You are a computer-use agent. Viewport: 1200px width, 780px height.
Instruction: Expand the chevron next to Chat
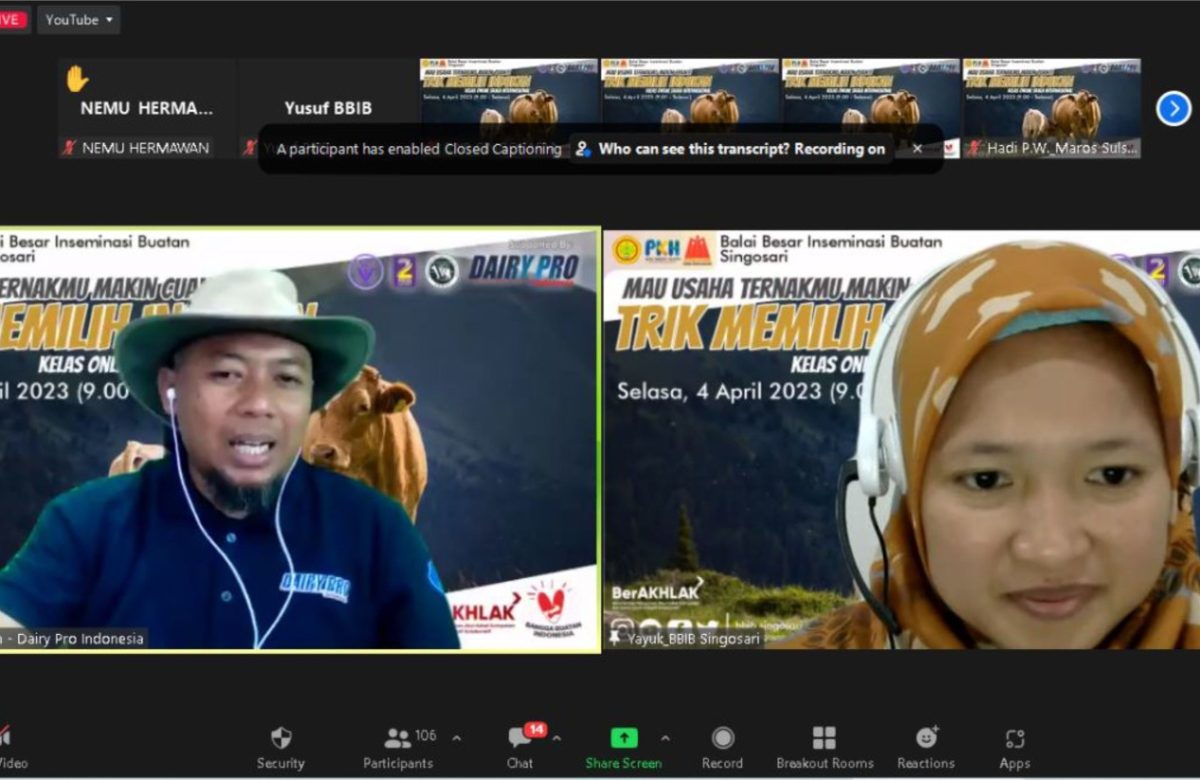pos(557,739)
